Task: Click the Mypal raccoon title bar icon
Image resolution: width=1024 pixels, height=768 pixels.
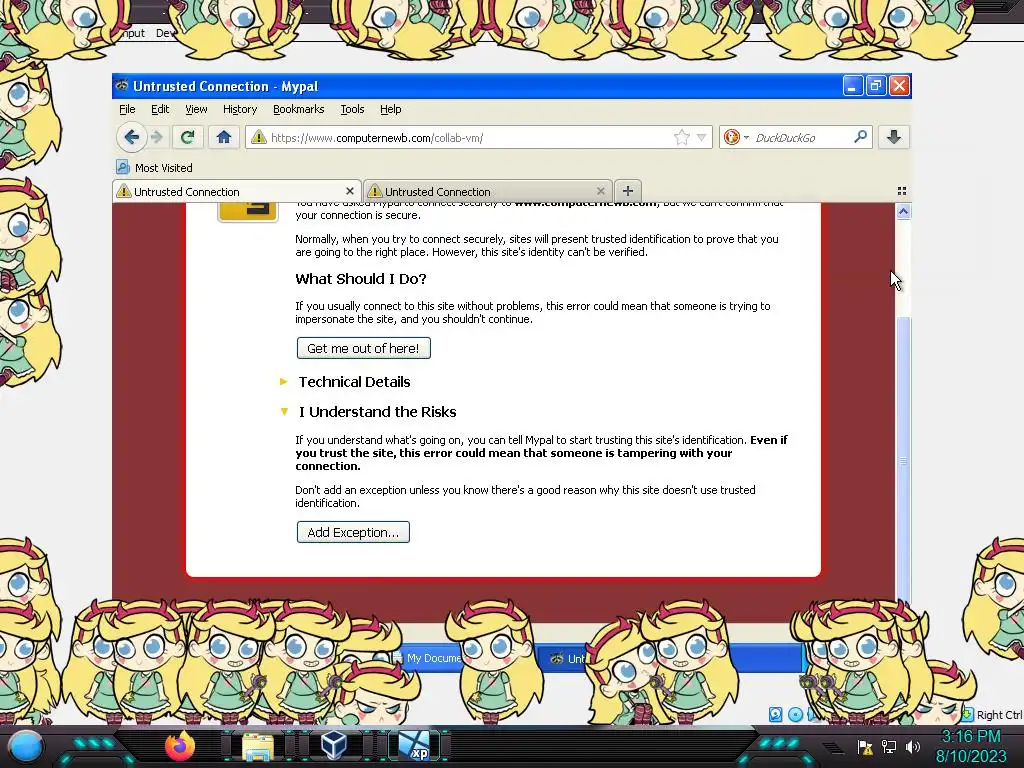Action: 121,86
